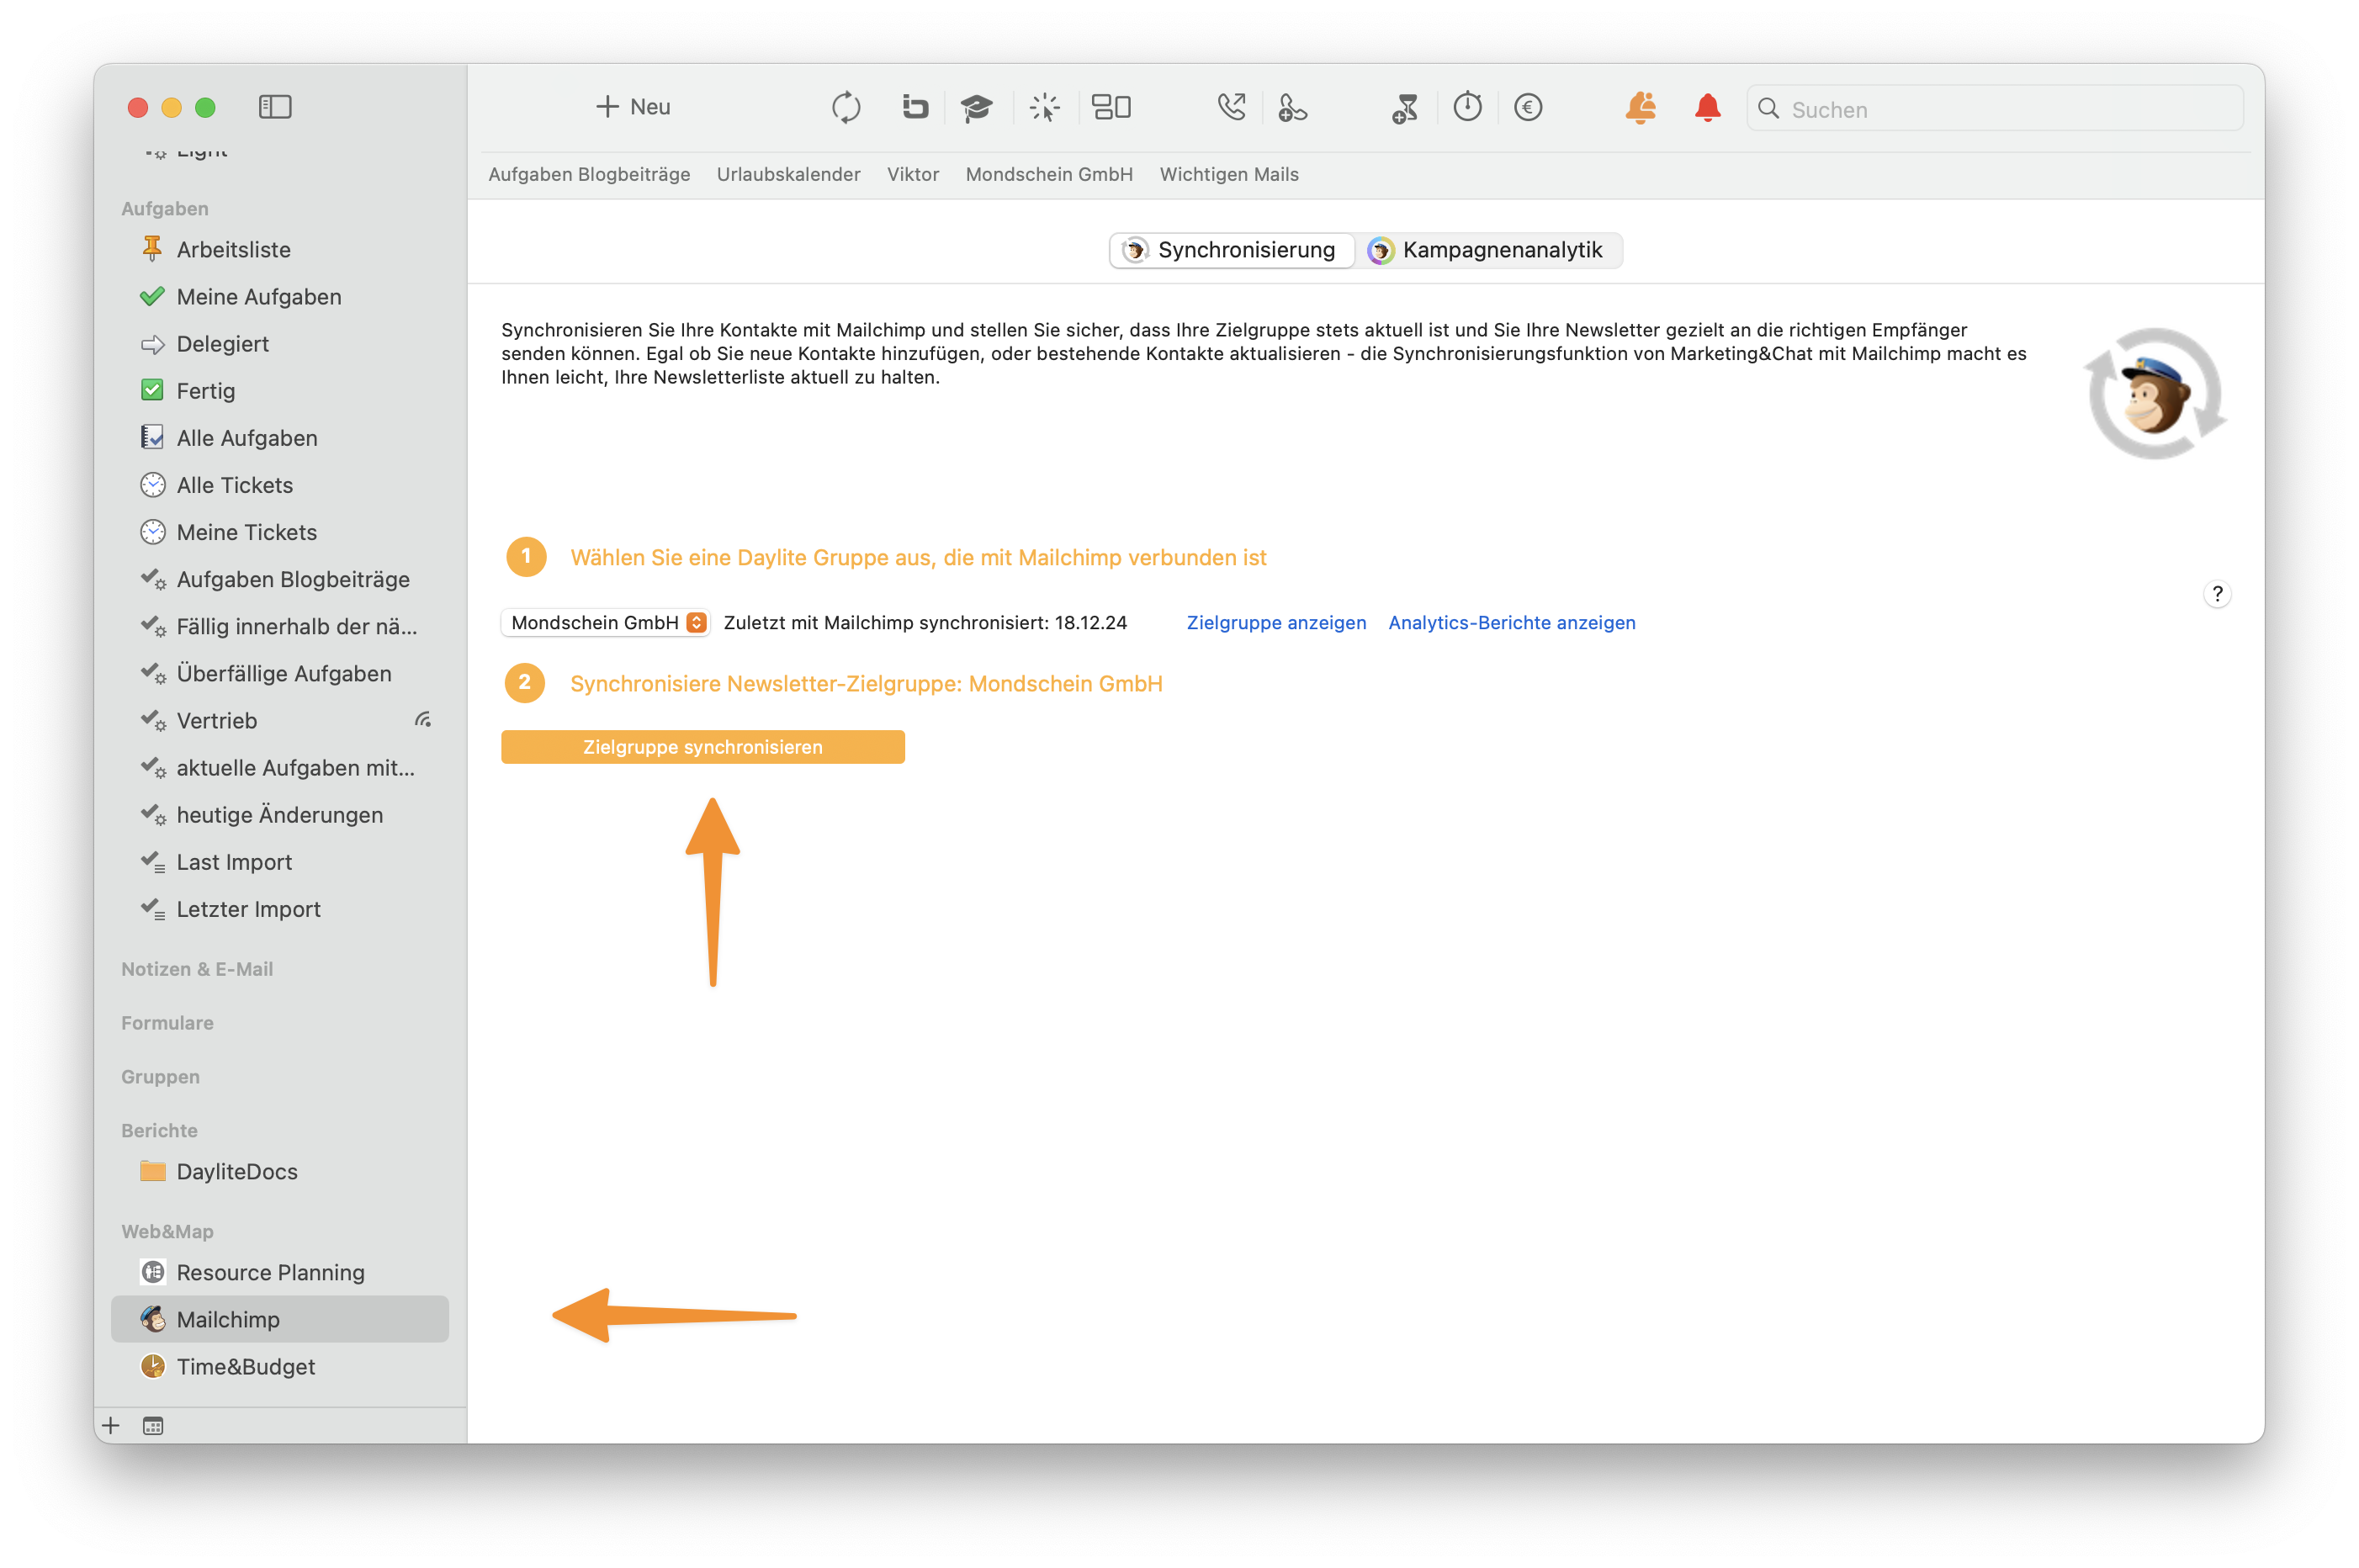The width and height of the screenshot is (2359, 1568).
Task: Expand the Gruppen sidebar section
Action: [160, 1077]
